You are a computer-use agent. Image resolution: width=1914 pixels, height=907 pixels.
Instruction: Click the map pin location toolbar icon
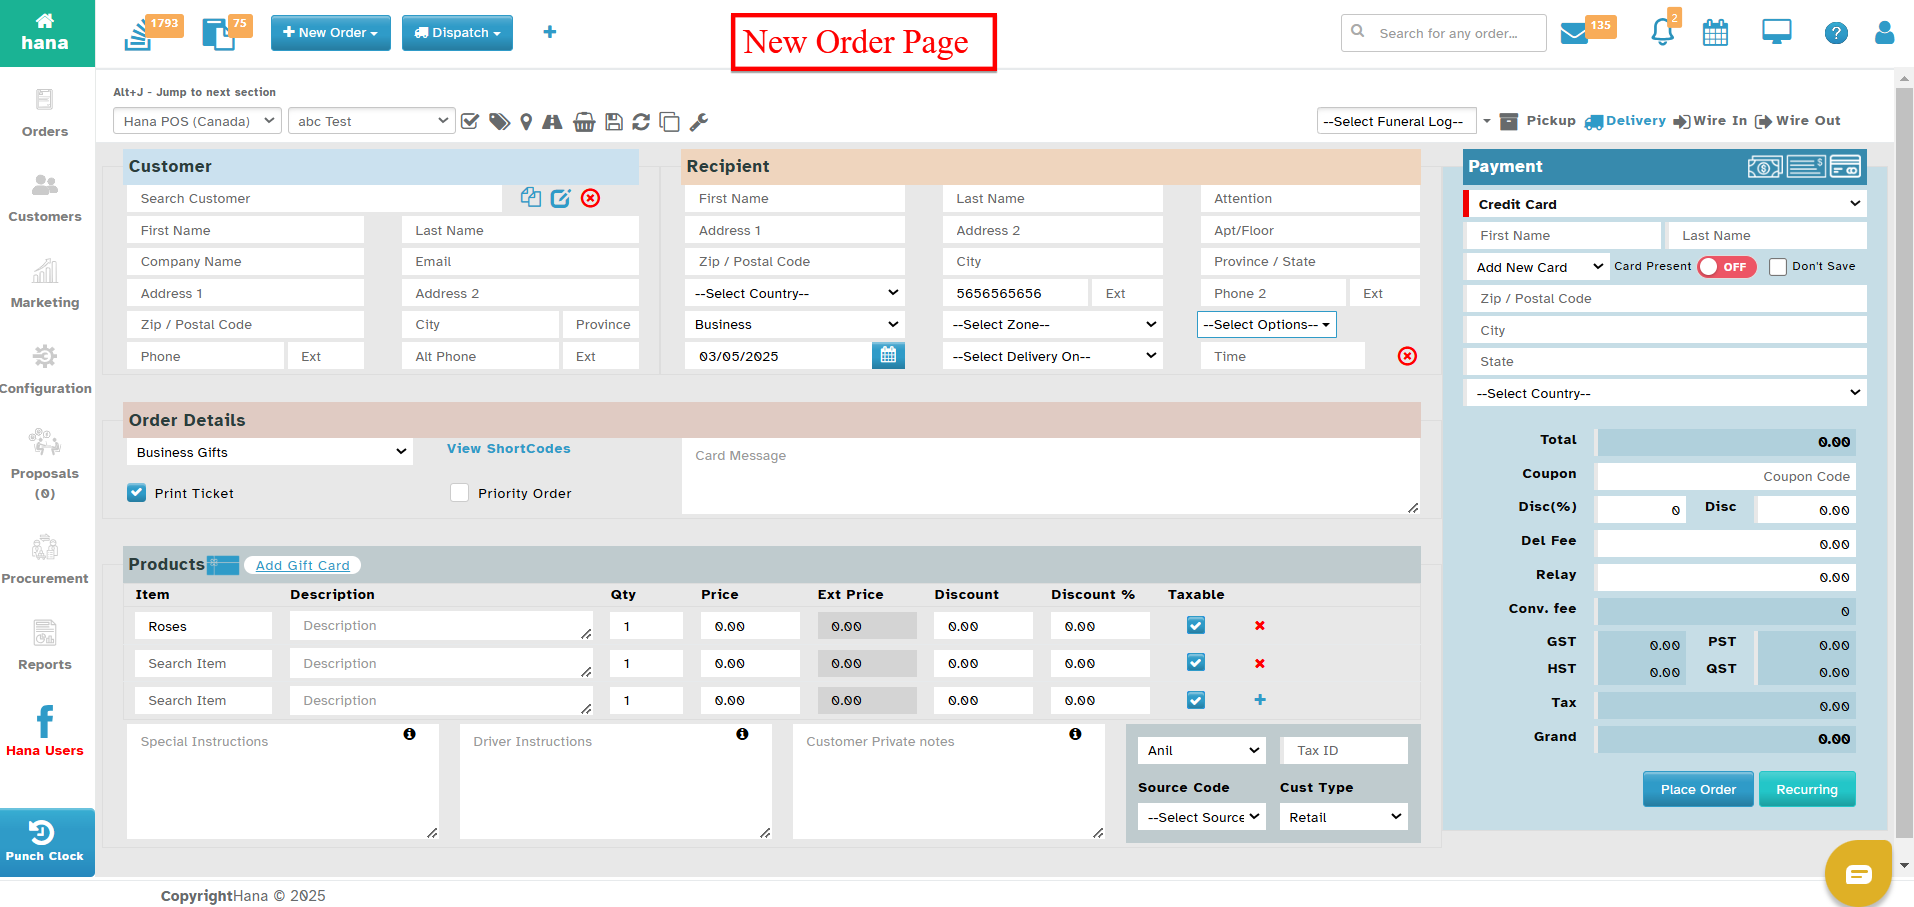point(526,122)
